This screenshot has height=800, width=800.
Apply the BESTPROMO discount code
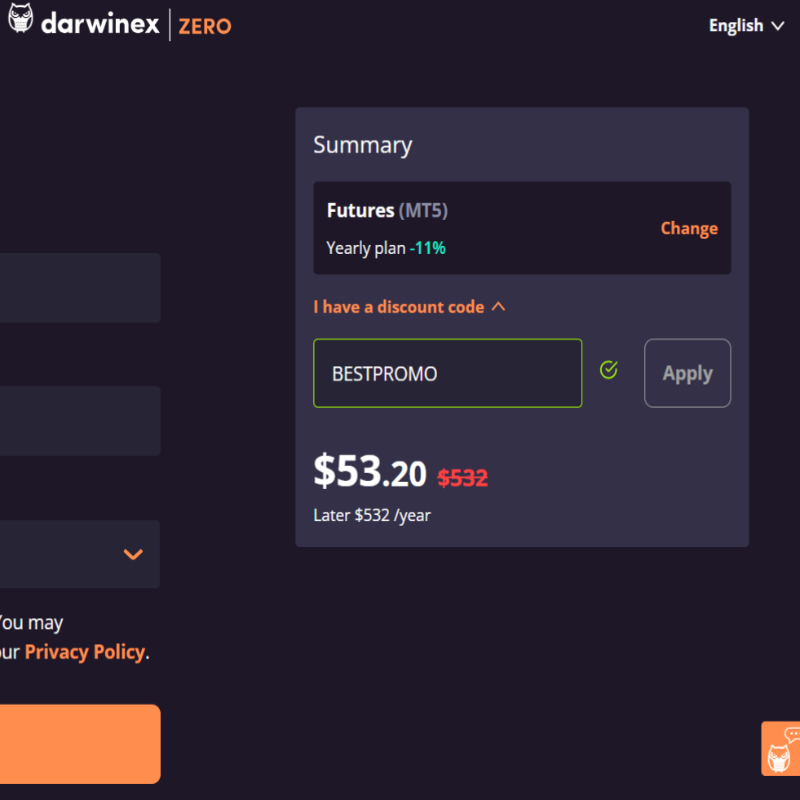point(687,373)
